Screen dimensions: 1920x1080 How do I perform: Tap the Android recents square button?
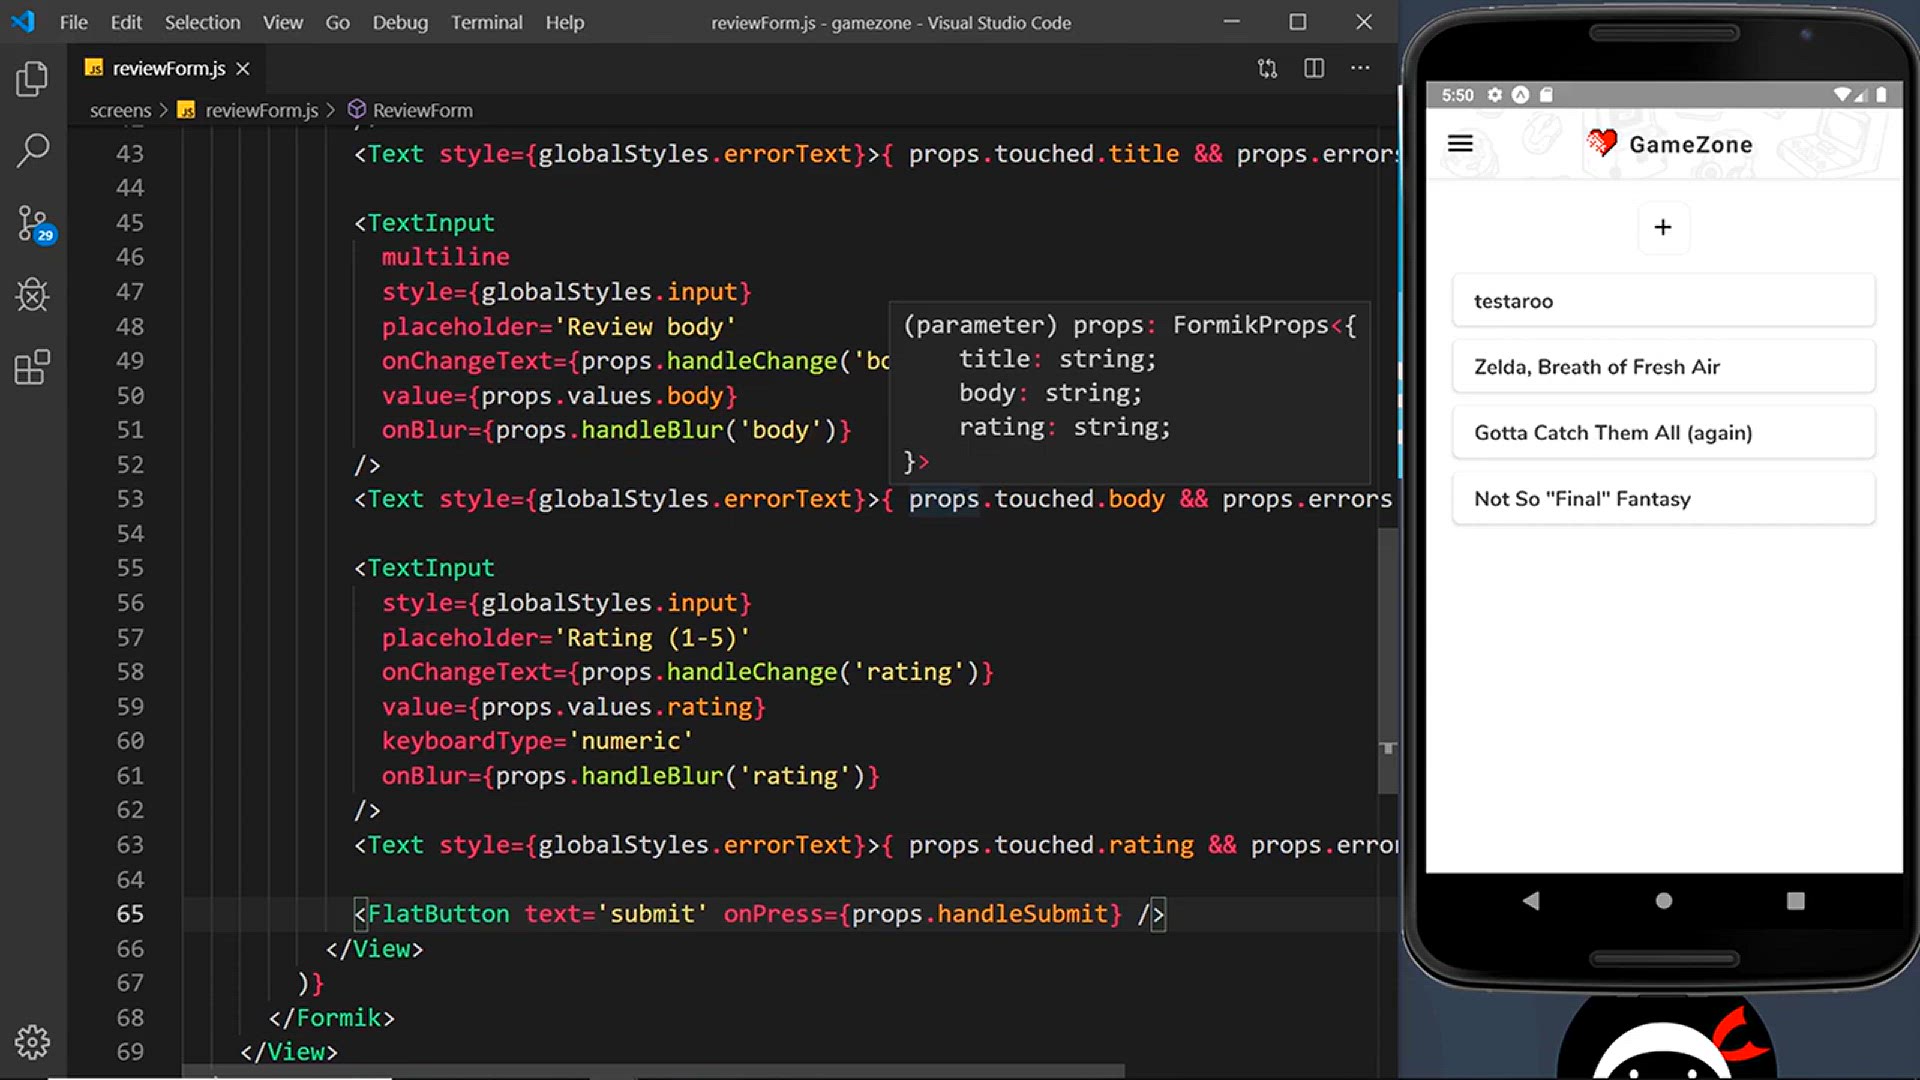1796,901
